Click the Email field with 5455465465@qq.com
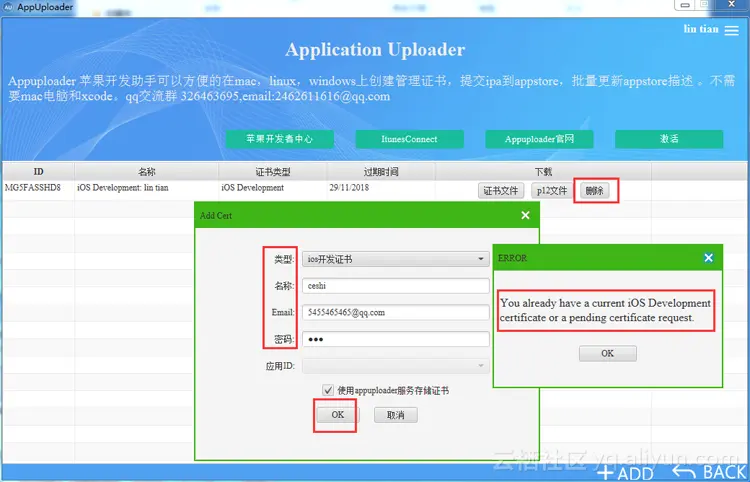Viewport: 750px width, 482px height. point(396,313)
